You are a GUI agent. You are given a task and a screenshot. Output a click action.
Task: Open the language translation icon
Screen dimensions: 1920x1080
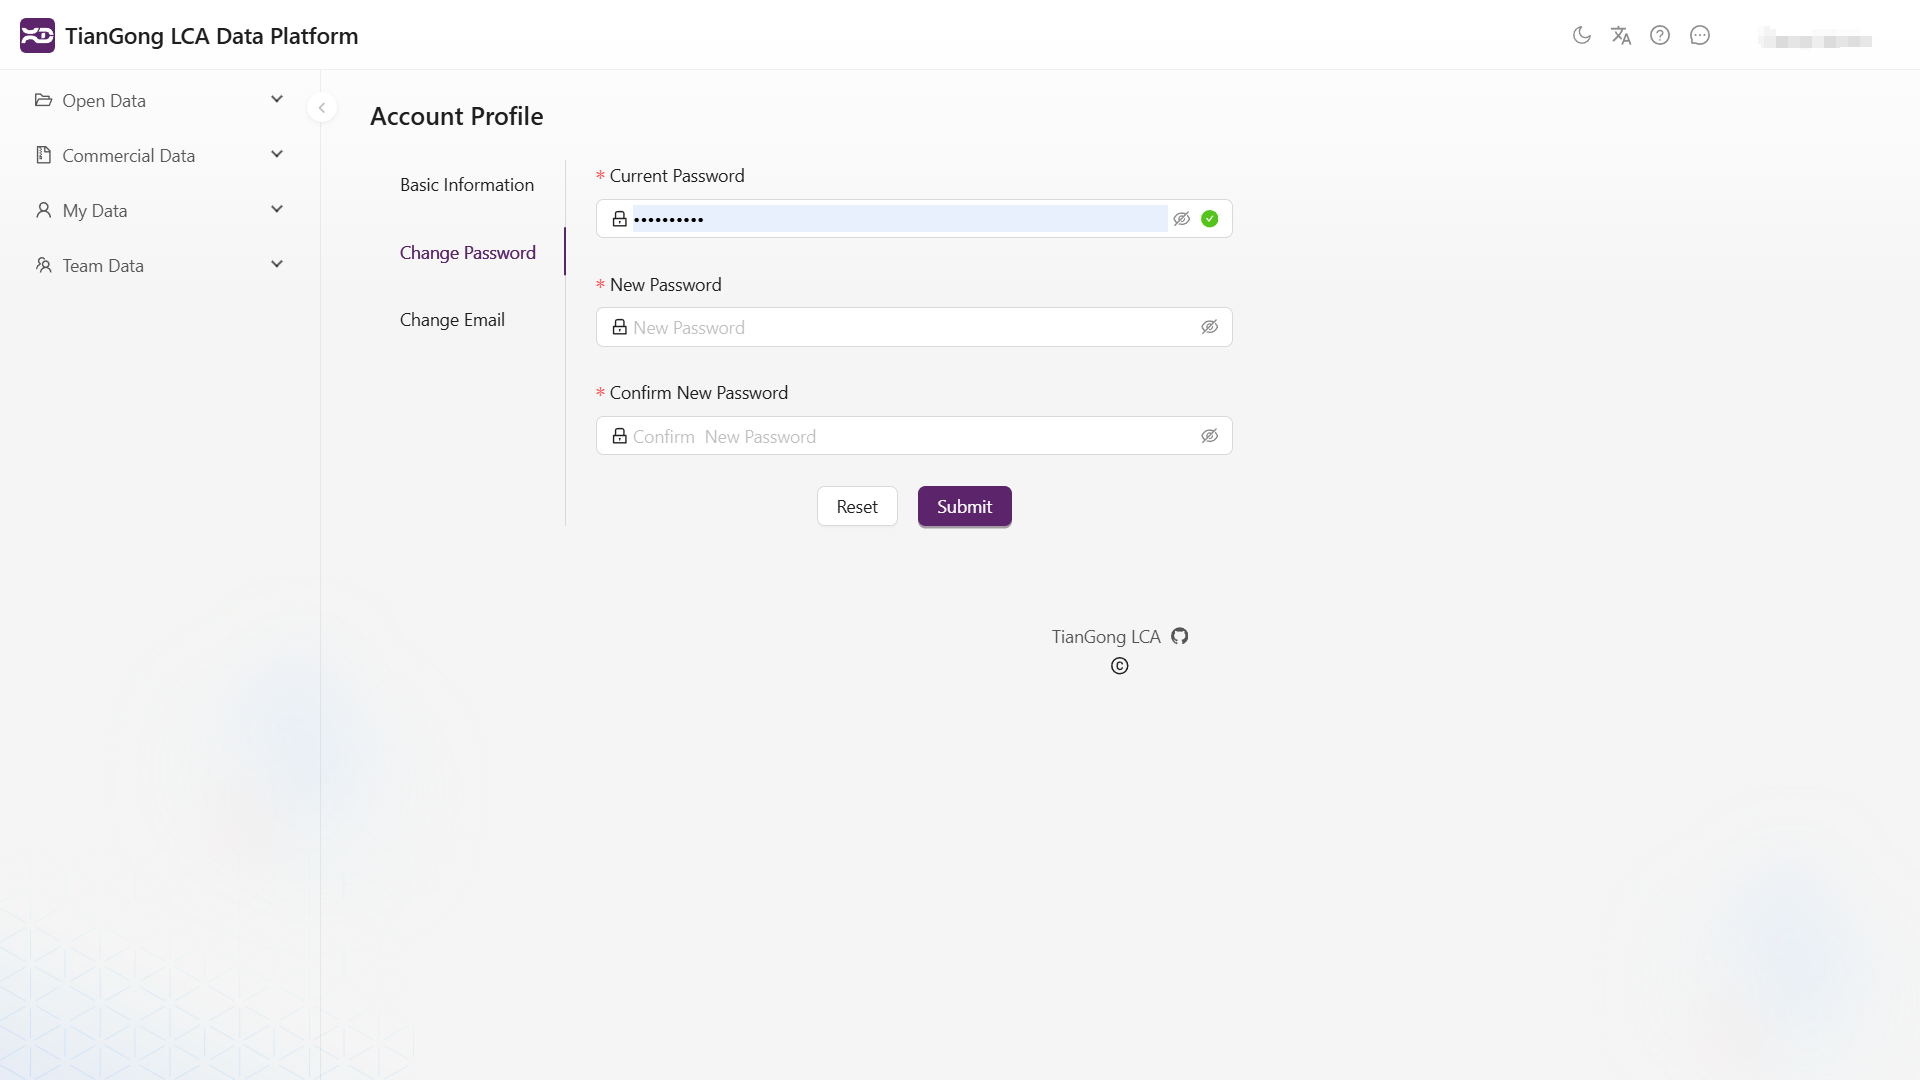(x=1621, y=36)
